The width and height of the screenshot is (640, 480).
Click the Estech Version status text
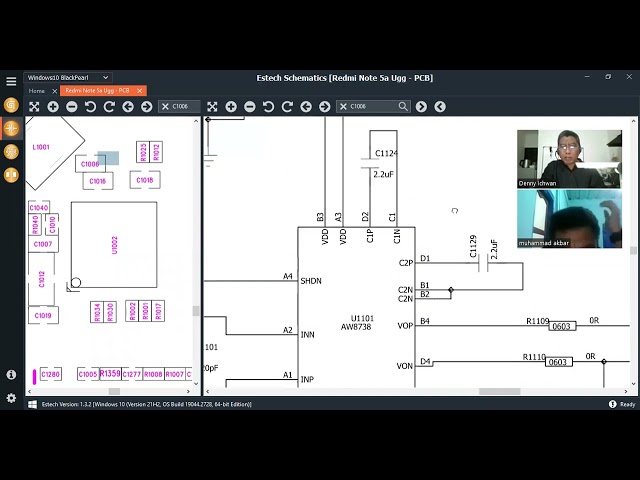click(x=147, y=404)
